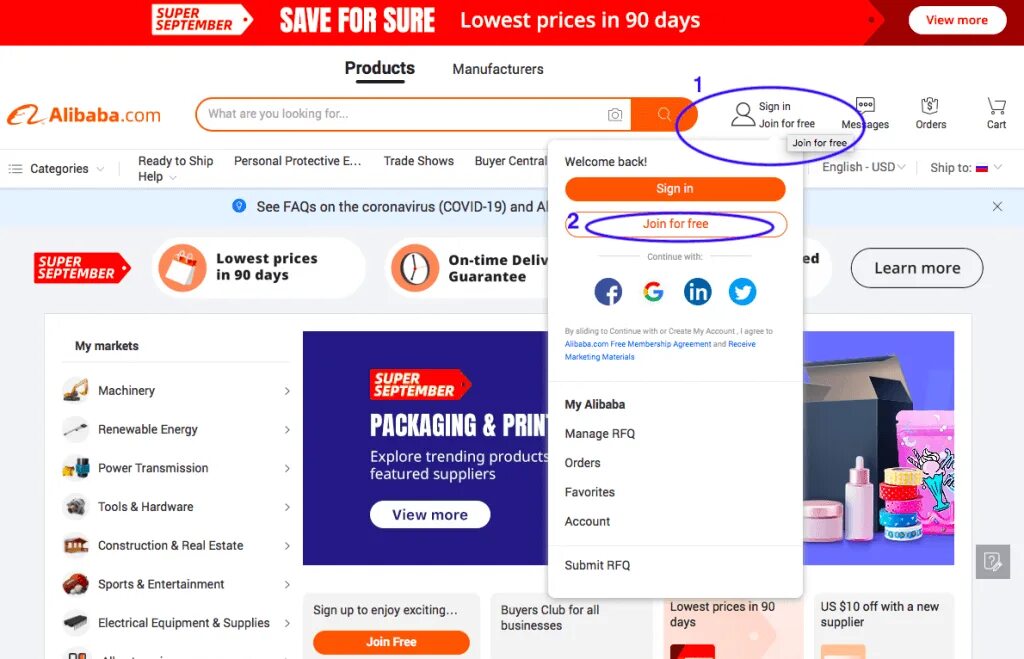Expand the Categories dropdown
This screenshot has width=1024, height=659.
[x=56, y=169]
